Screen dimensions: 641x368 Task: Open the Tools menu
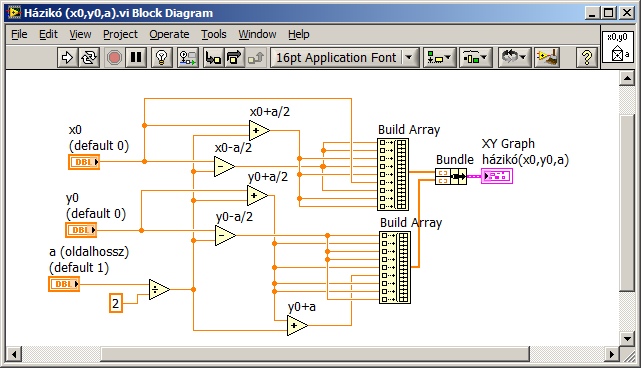pos(213,34)
